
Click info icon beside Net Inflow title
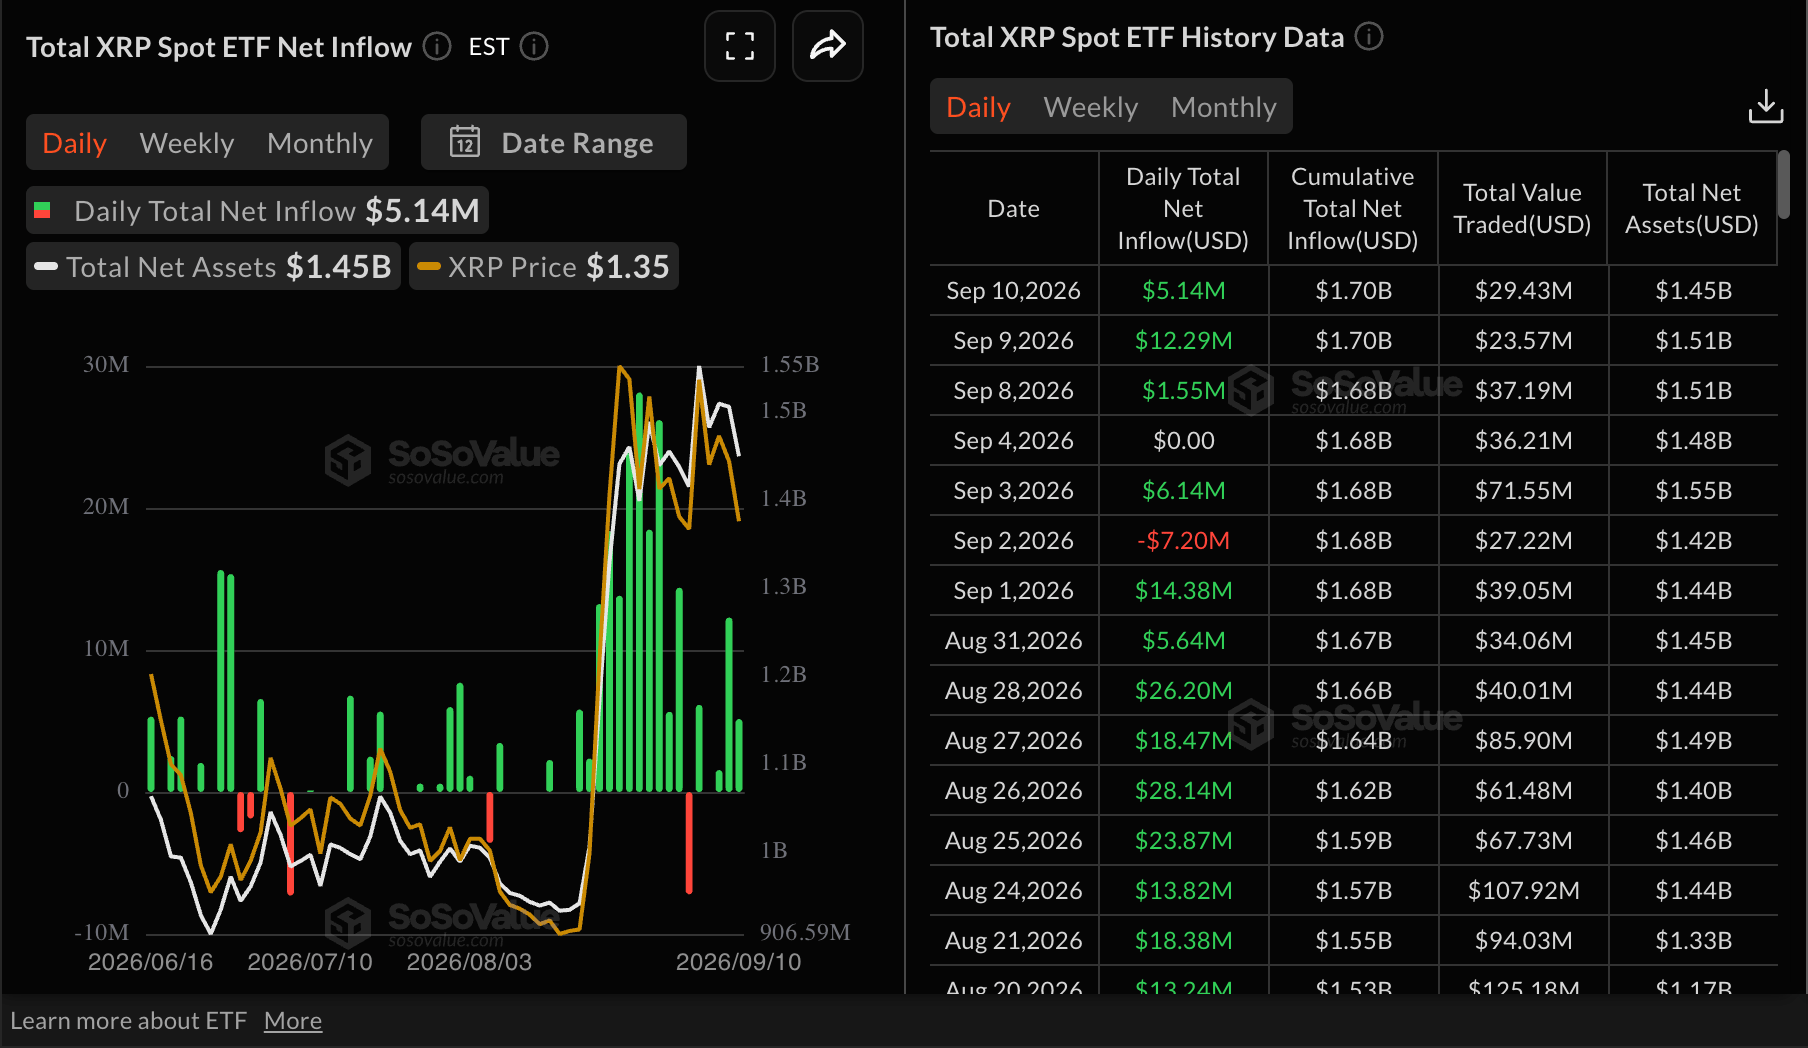tap(437, 46)
